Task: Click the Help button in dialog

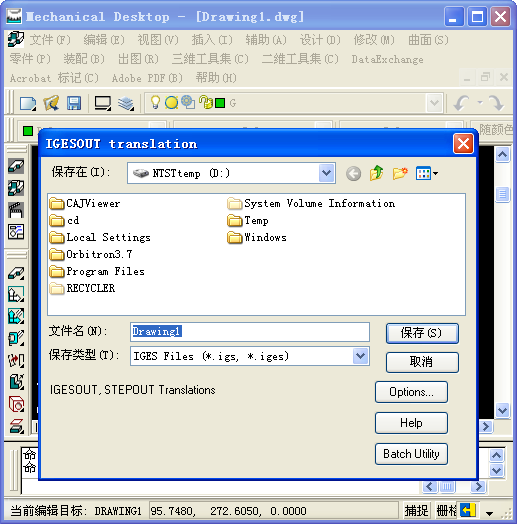Action: click(411, 423)
